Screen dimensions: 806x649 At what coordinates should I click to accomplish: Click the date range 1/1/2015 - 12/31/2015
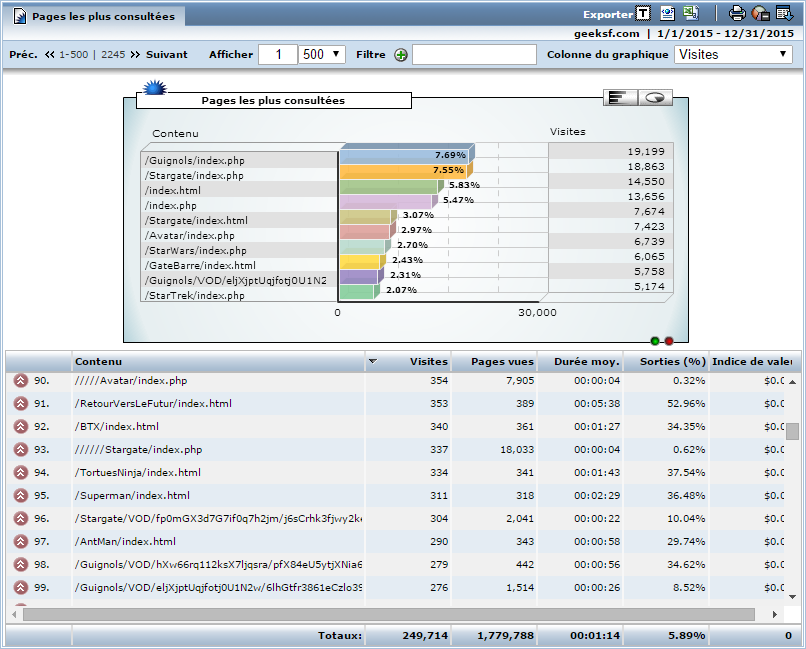725,33
